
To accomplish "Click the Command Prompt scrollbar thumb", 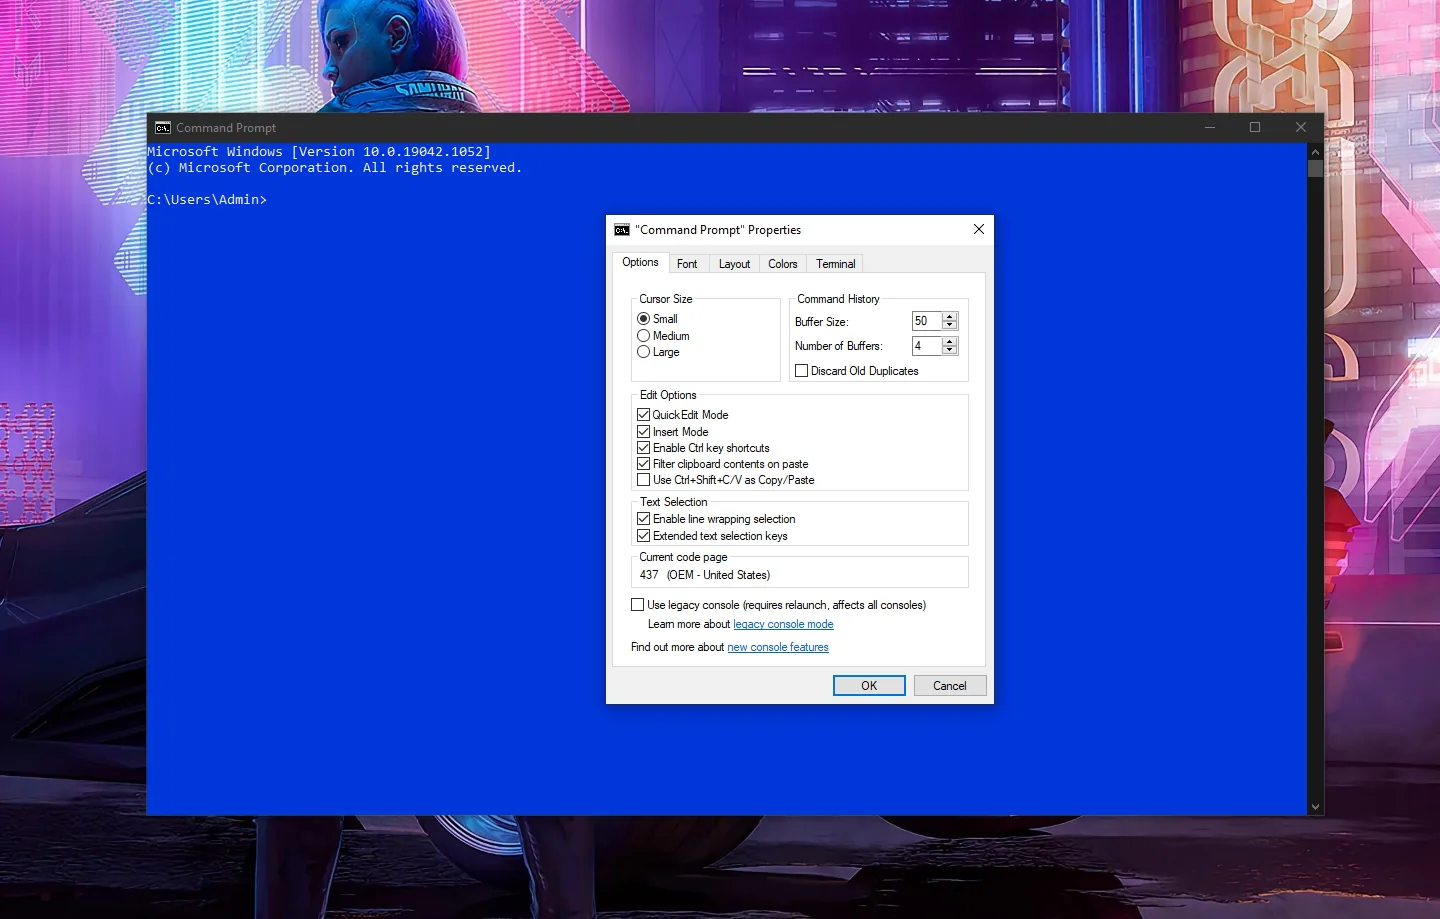I will 1315,169.
